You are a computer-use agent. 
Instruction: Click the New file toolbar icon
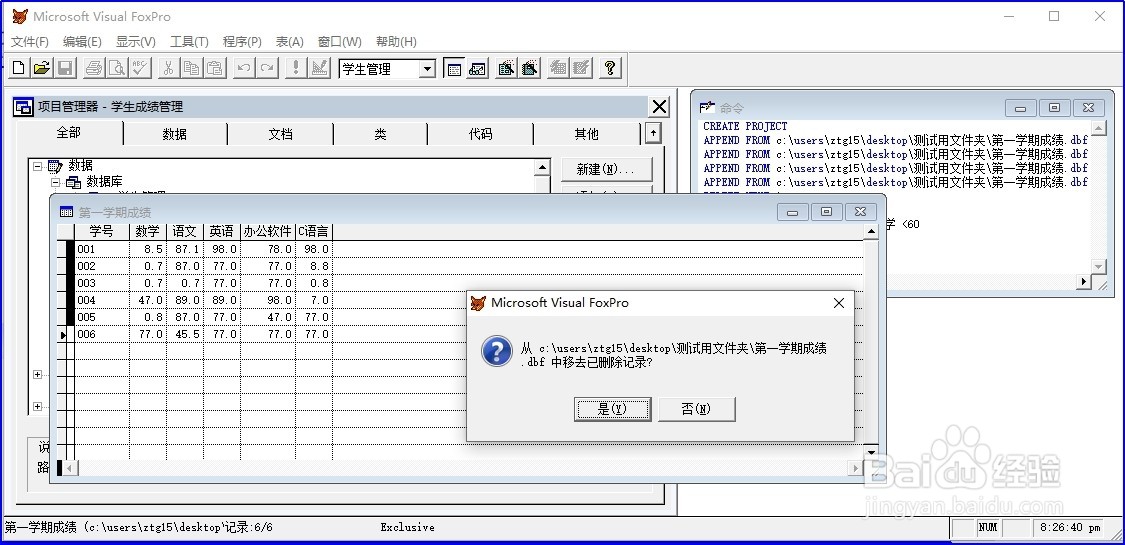[19, 69]
